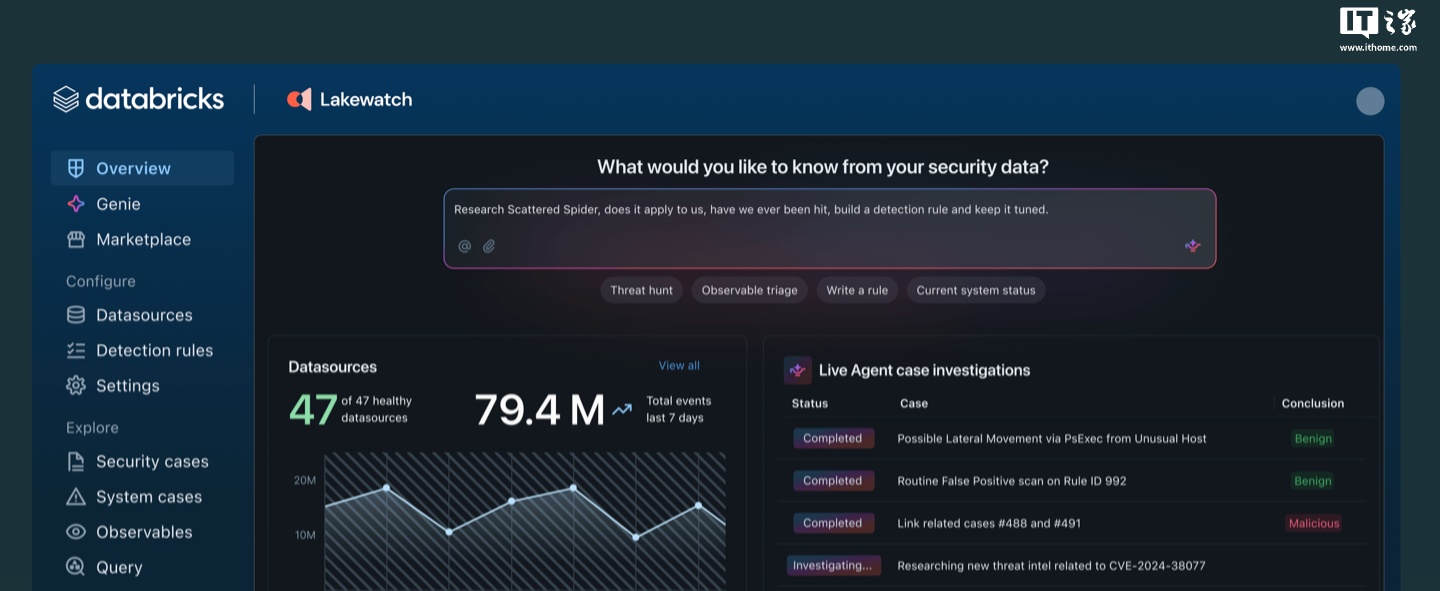Select the Marketplace storefront icon
Screen dimensions: 1440x591
click(76, 239)
